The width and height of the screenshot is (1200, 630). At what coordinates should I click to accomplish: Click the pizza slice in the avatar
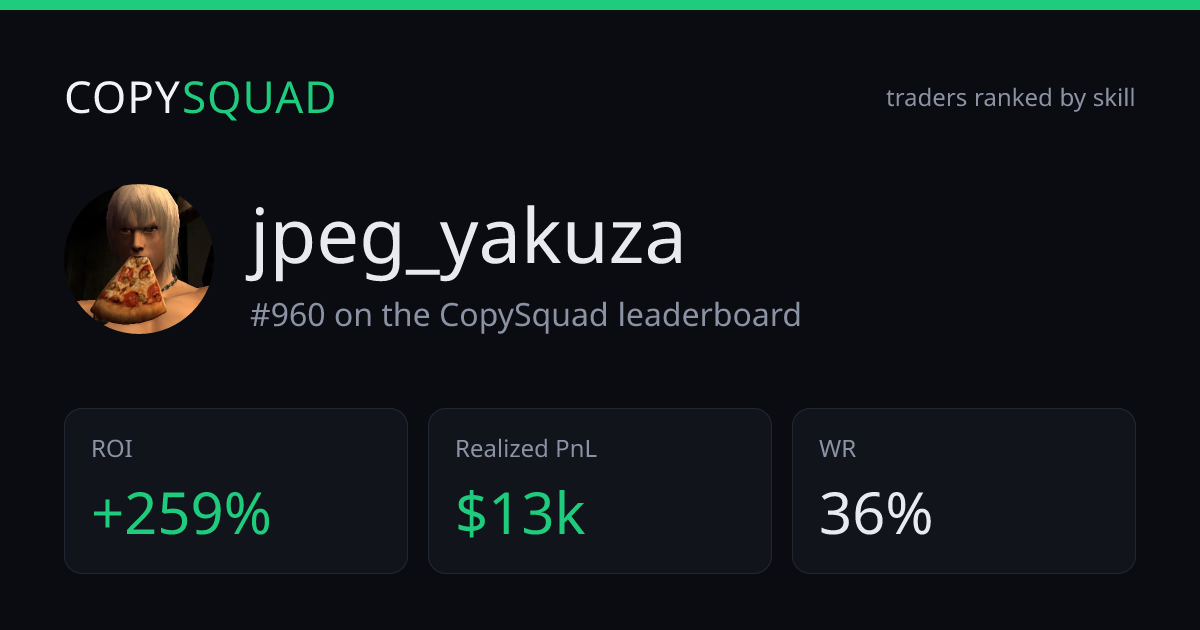[x=128, y=289]
